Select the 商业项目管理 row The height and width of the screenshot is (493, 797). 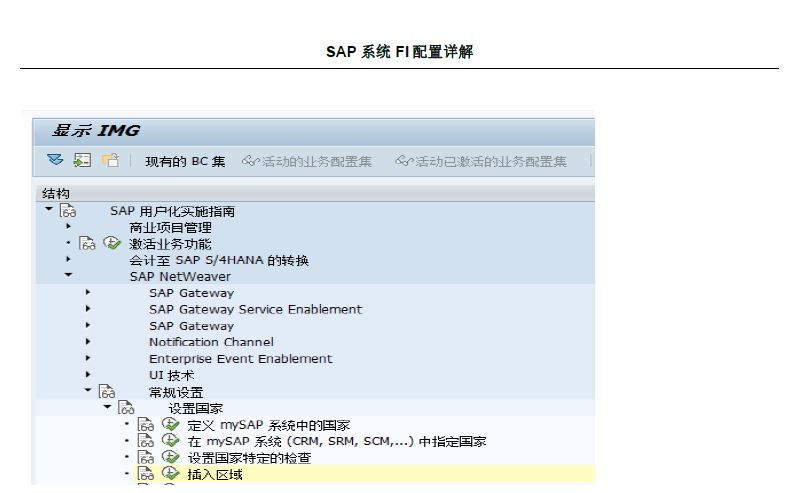(170, 227)
